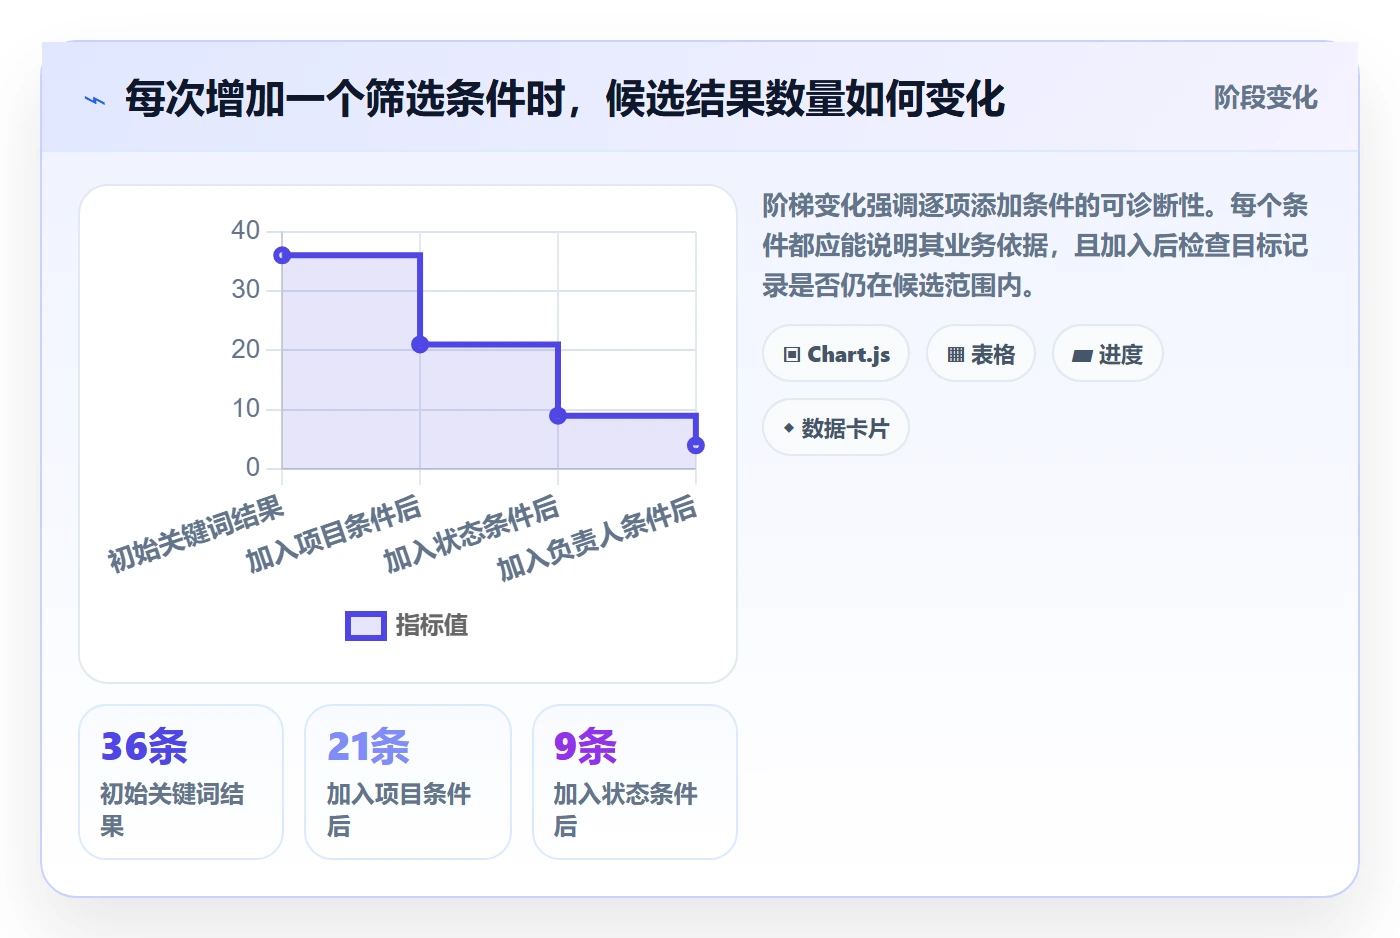The height and width of the screenshot is (938, 1400).
Task: Click the description paragraph starting 阶梯变化强调
Action: (x=1035, y=245)
